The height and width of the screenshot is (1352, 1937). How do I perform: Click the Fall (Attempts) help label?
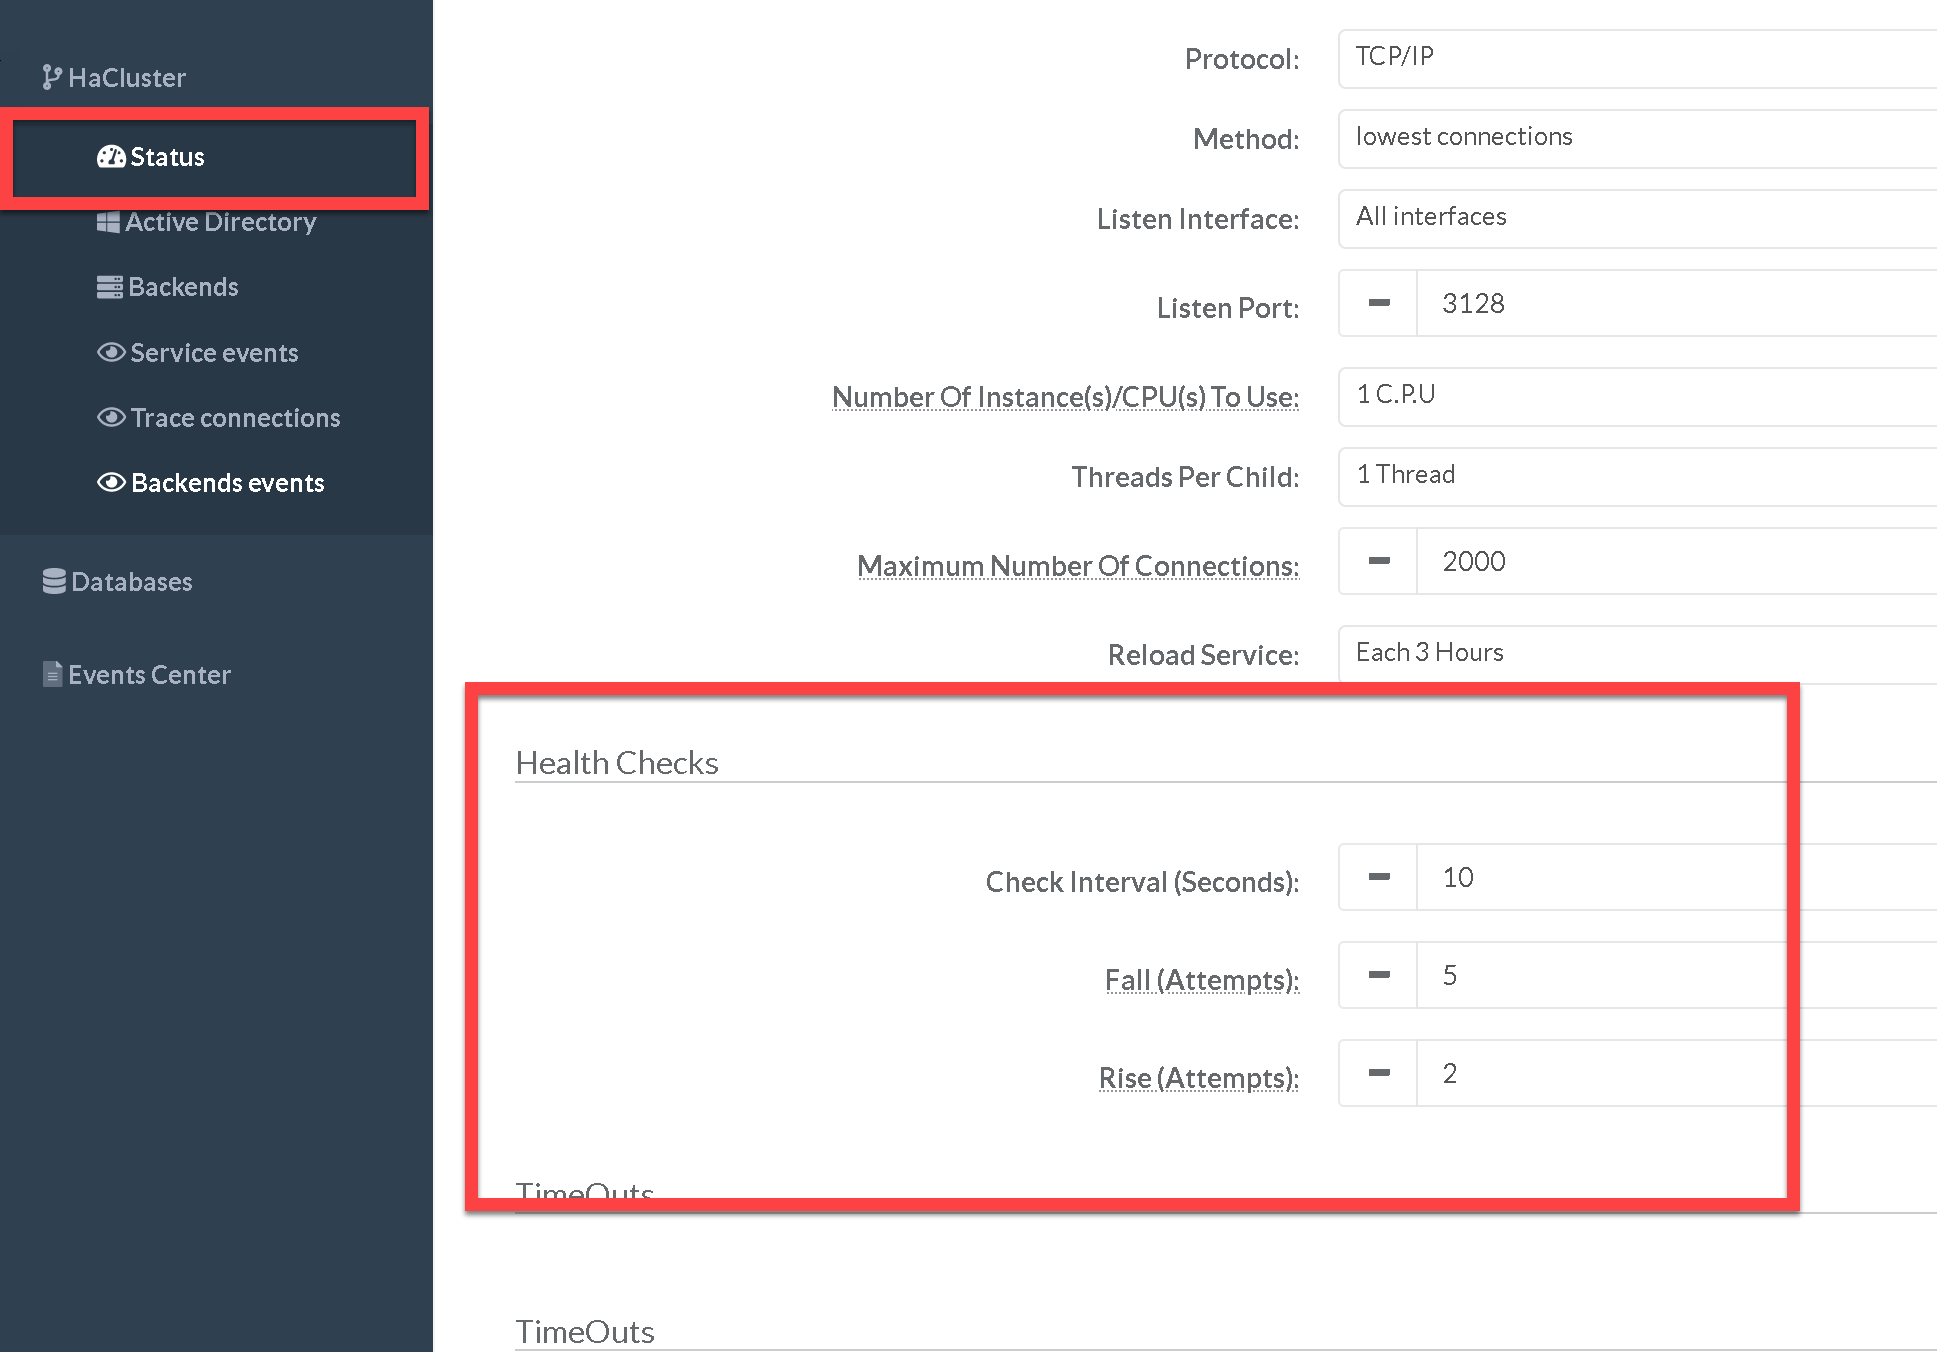pos(1201,980)
